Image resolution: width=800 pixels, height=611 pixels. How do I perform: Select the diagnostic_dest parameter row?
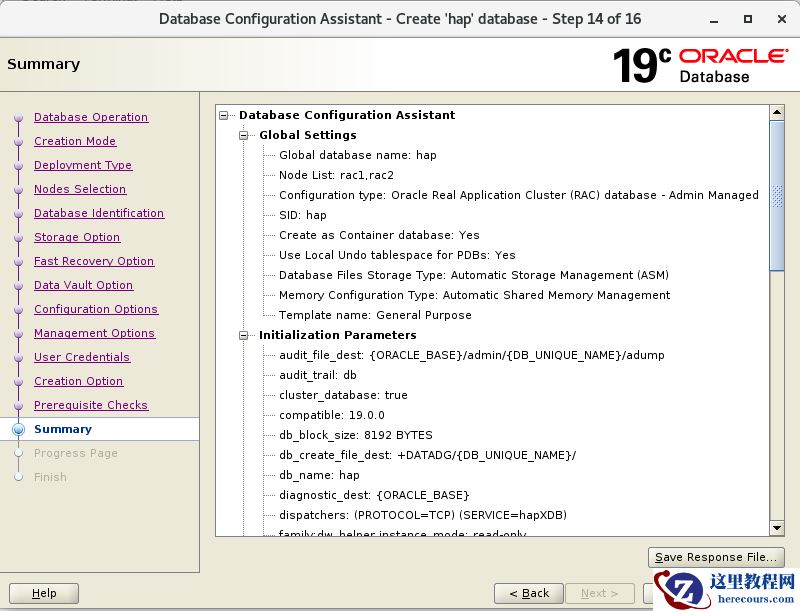[x=374, y=495]
